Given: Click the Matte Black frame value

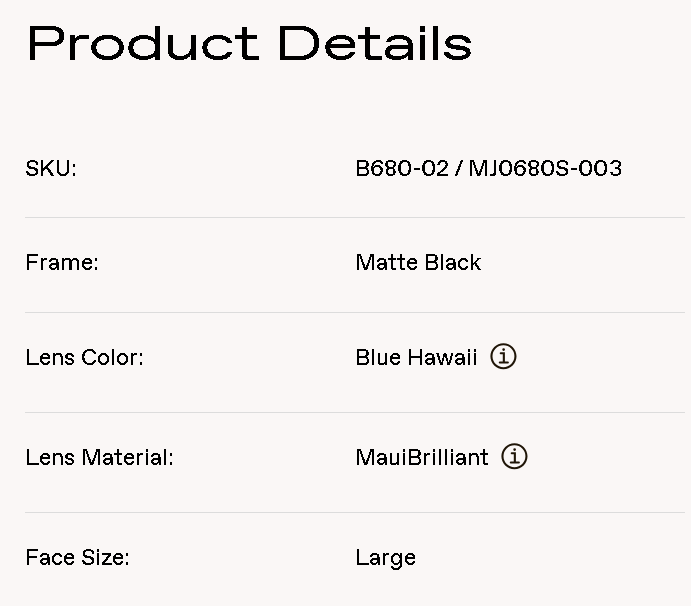Looking at the screenshot, I should 418,263.
